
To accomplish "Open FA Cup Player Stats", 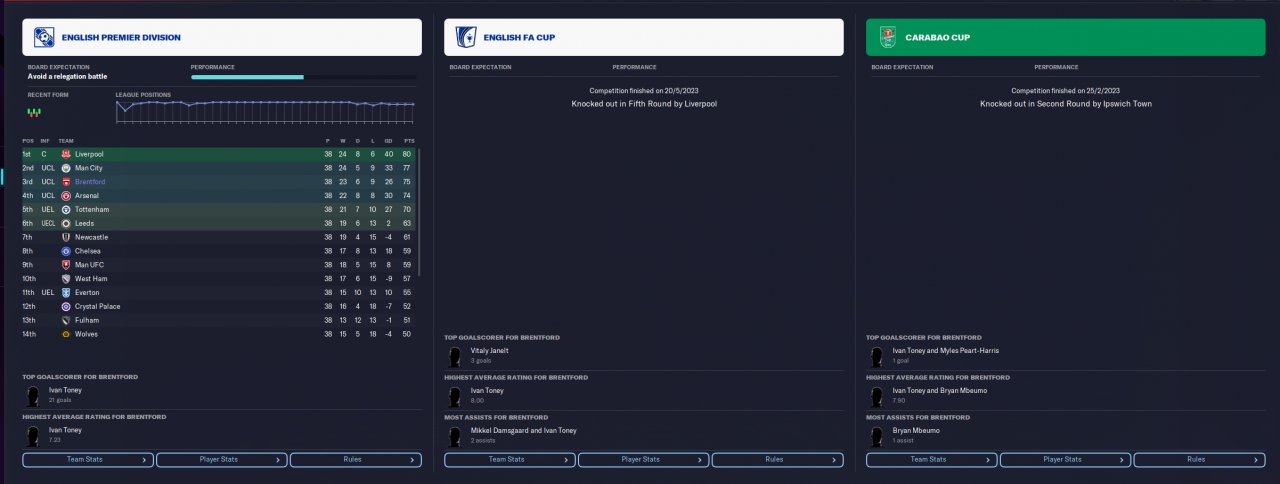I will click(x=643, y=460).
